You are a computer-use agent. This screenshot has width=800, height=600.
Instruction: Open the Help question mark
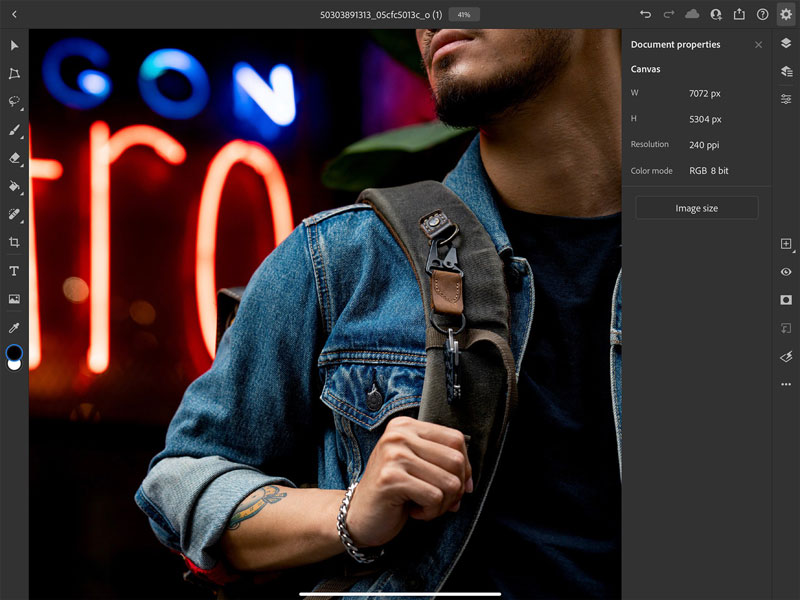(x=762, y=14)
